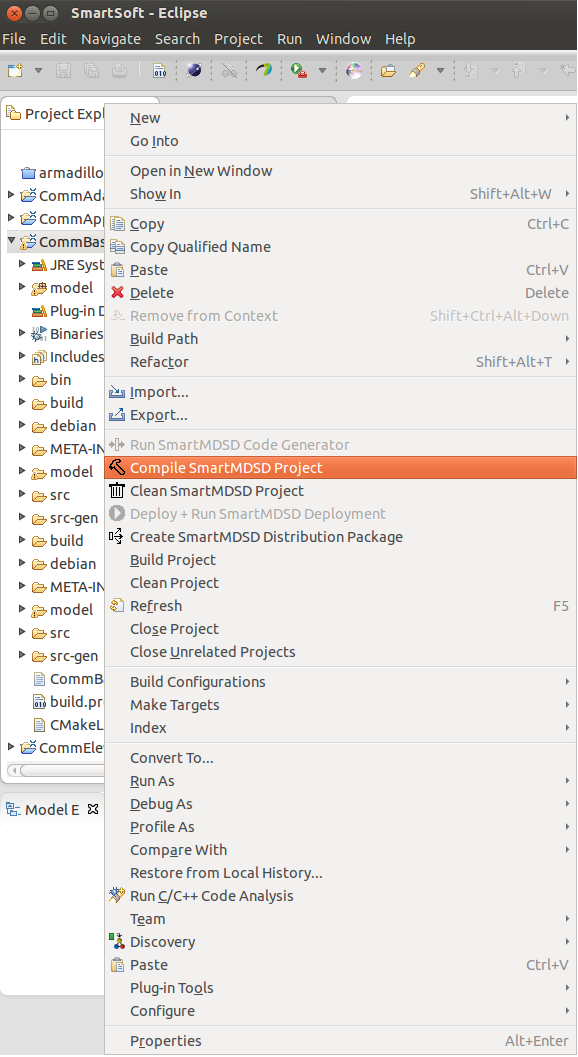Select Create SmartMDSD Distribution Package
This screenshot has width=578, height=1057.
coord(341,537)
